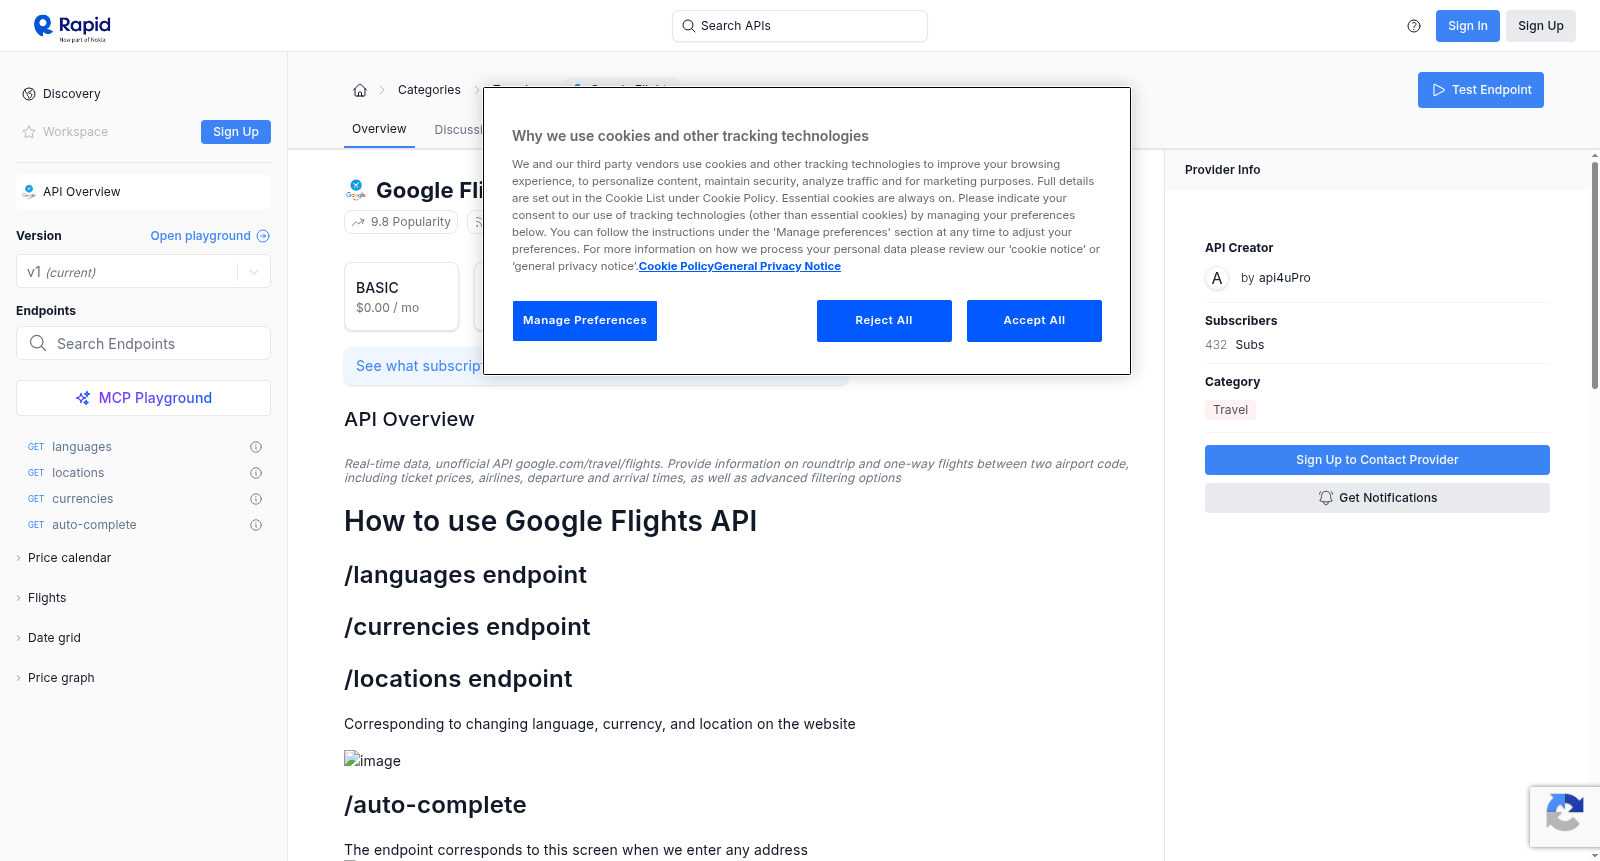The height and width of the screenshot is (861, 1600).
Task: Click the '/auto-complete' heading
Action: point(435,805)
